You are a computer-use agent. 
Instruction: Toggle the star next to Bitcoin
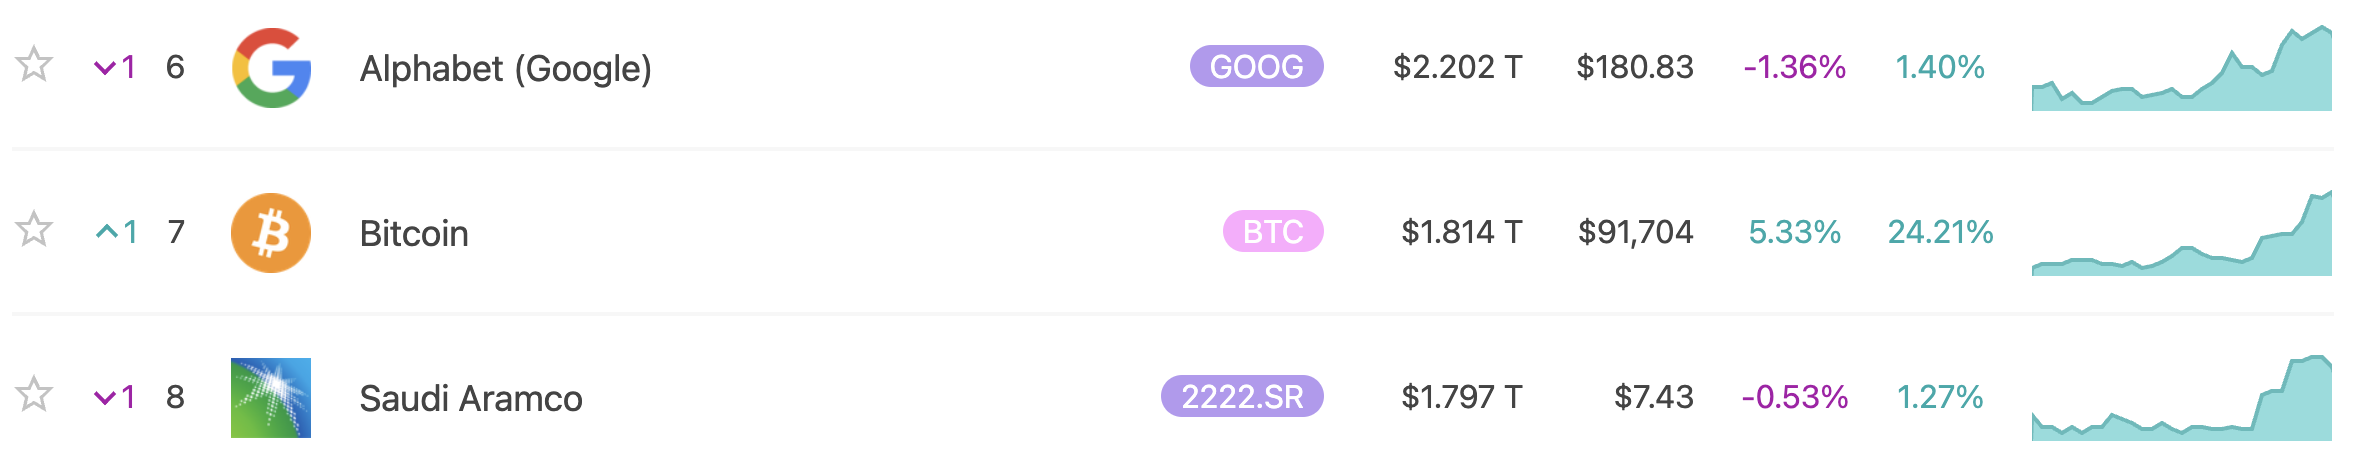[x=34, y=230]
